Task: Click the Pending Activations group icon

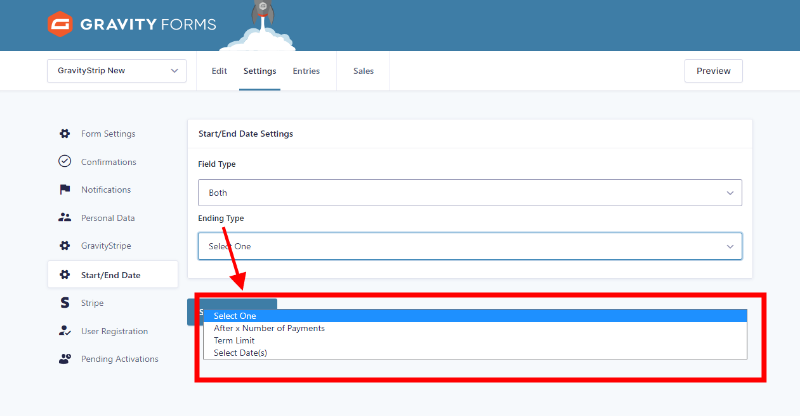Action: 65,359
